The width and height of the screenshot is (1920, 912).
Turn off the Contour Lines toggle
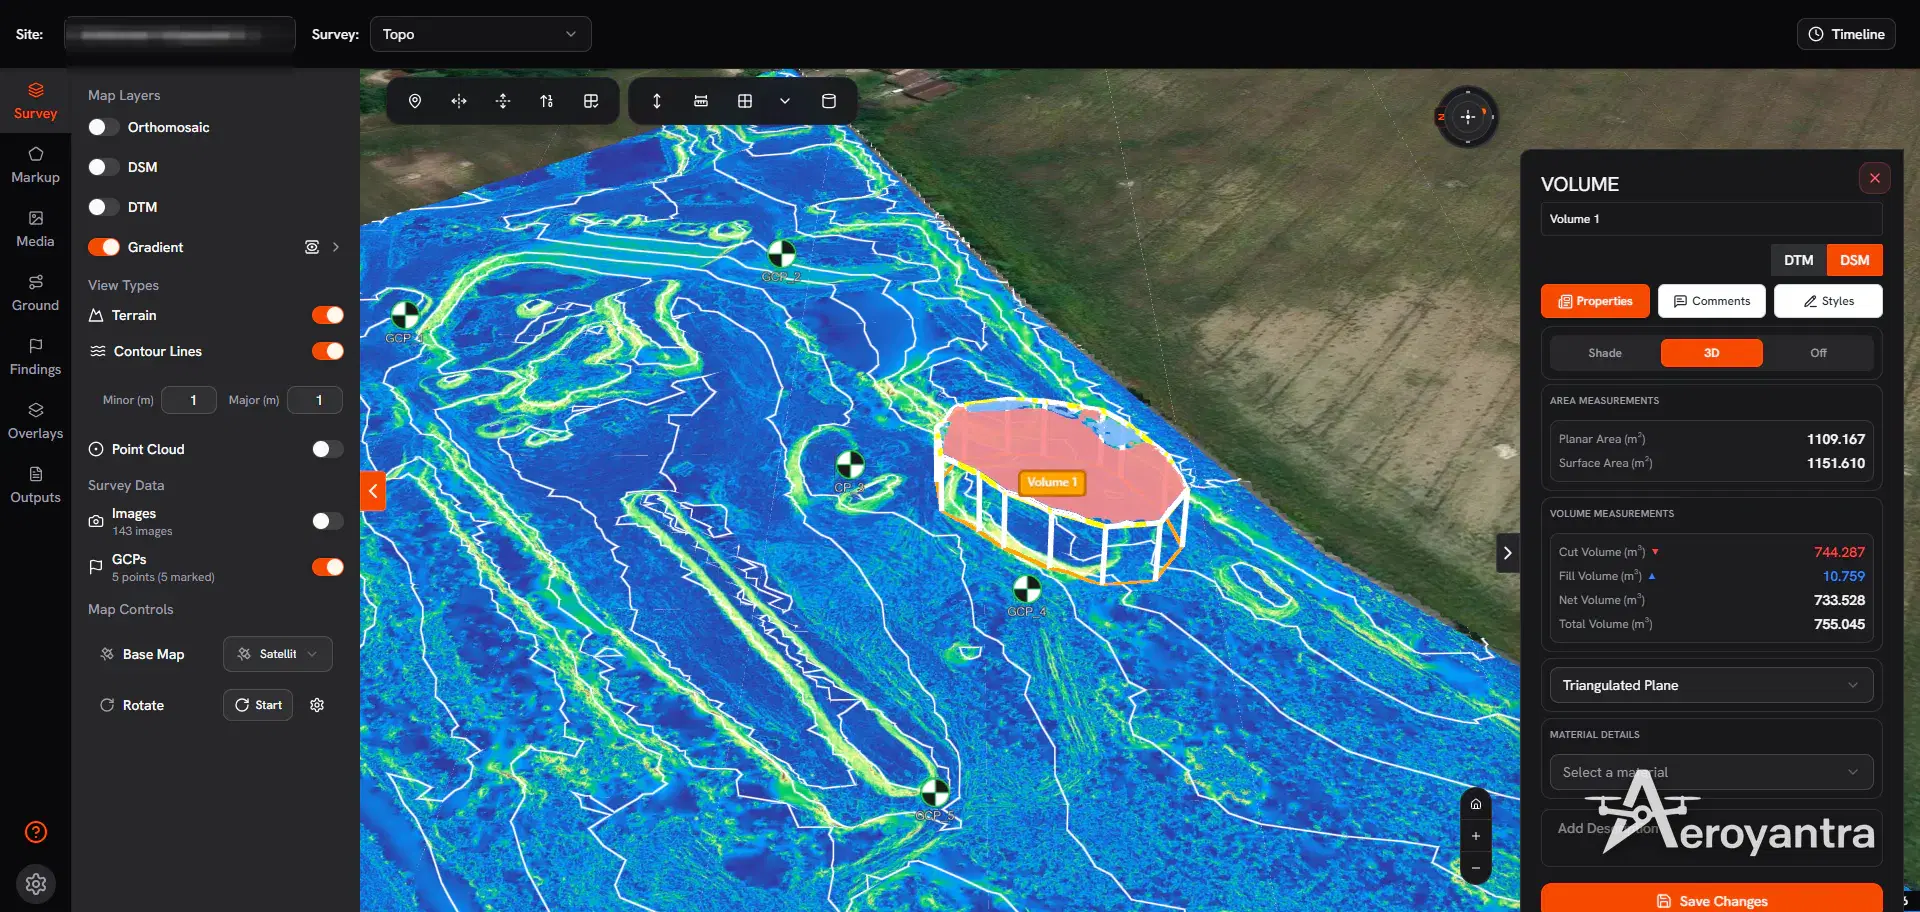click(328, 351)
